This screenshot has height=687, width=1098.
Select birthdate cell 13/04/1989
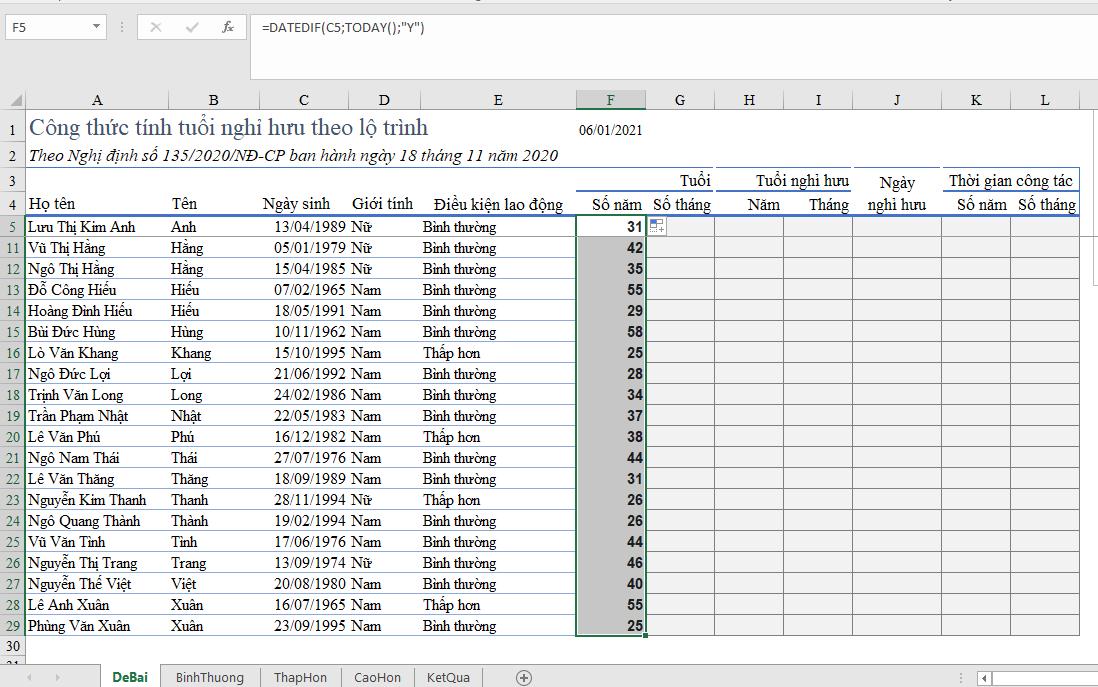(303, 227)
